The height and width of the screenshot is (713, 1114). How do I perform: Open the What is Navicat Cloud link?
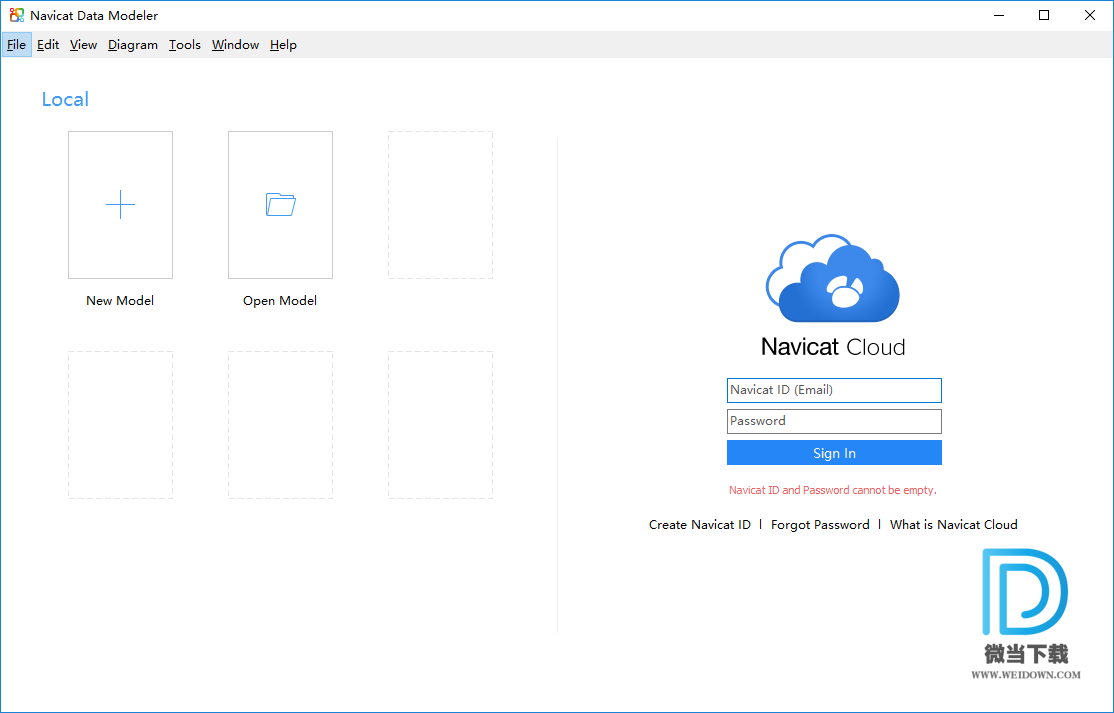[953, 525]
